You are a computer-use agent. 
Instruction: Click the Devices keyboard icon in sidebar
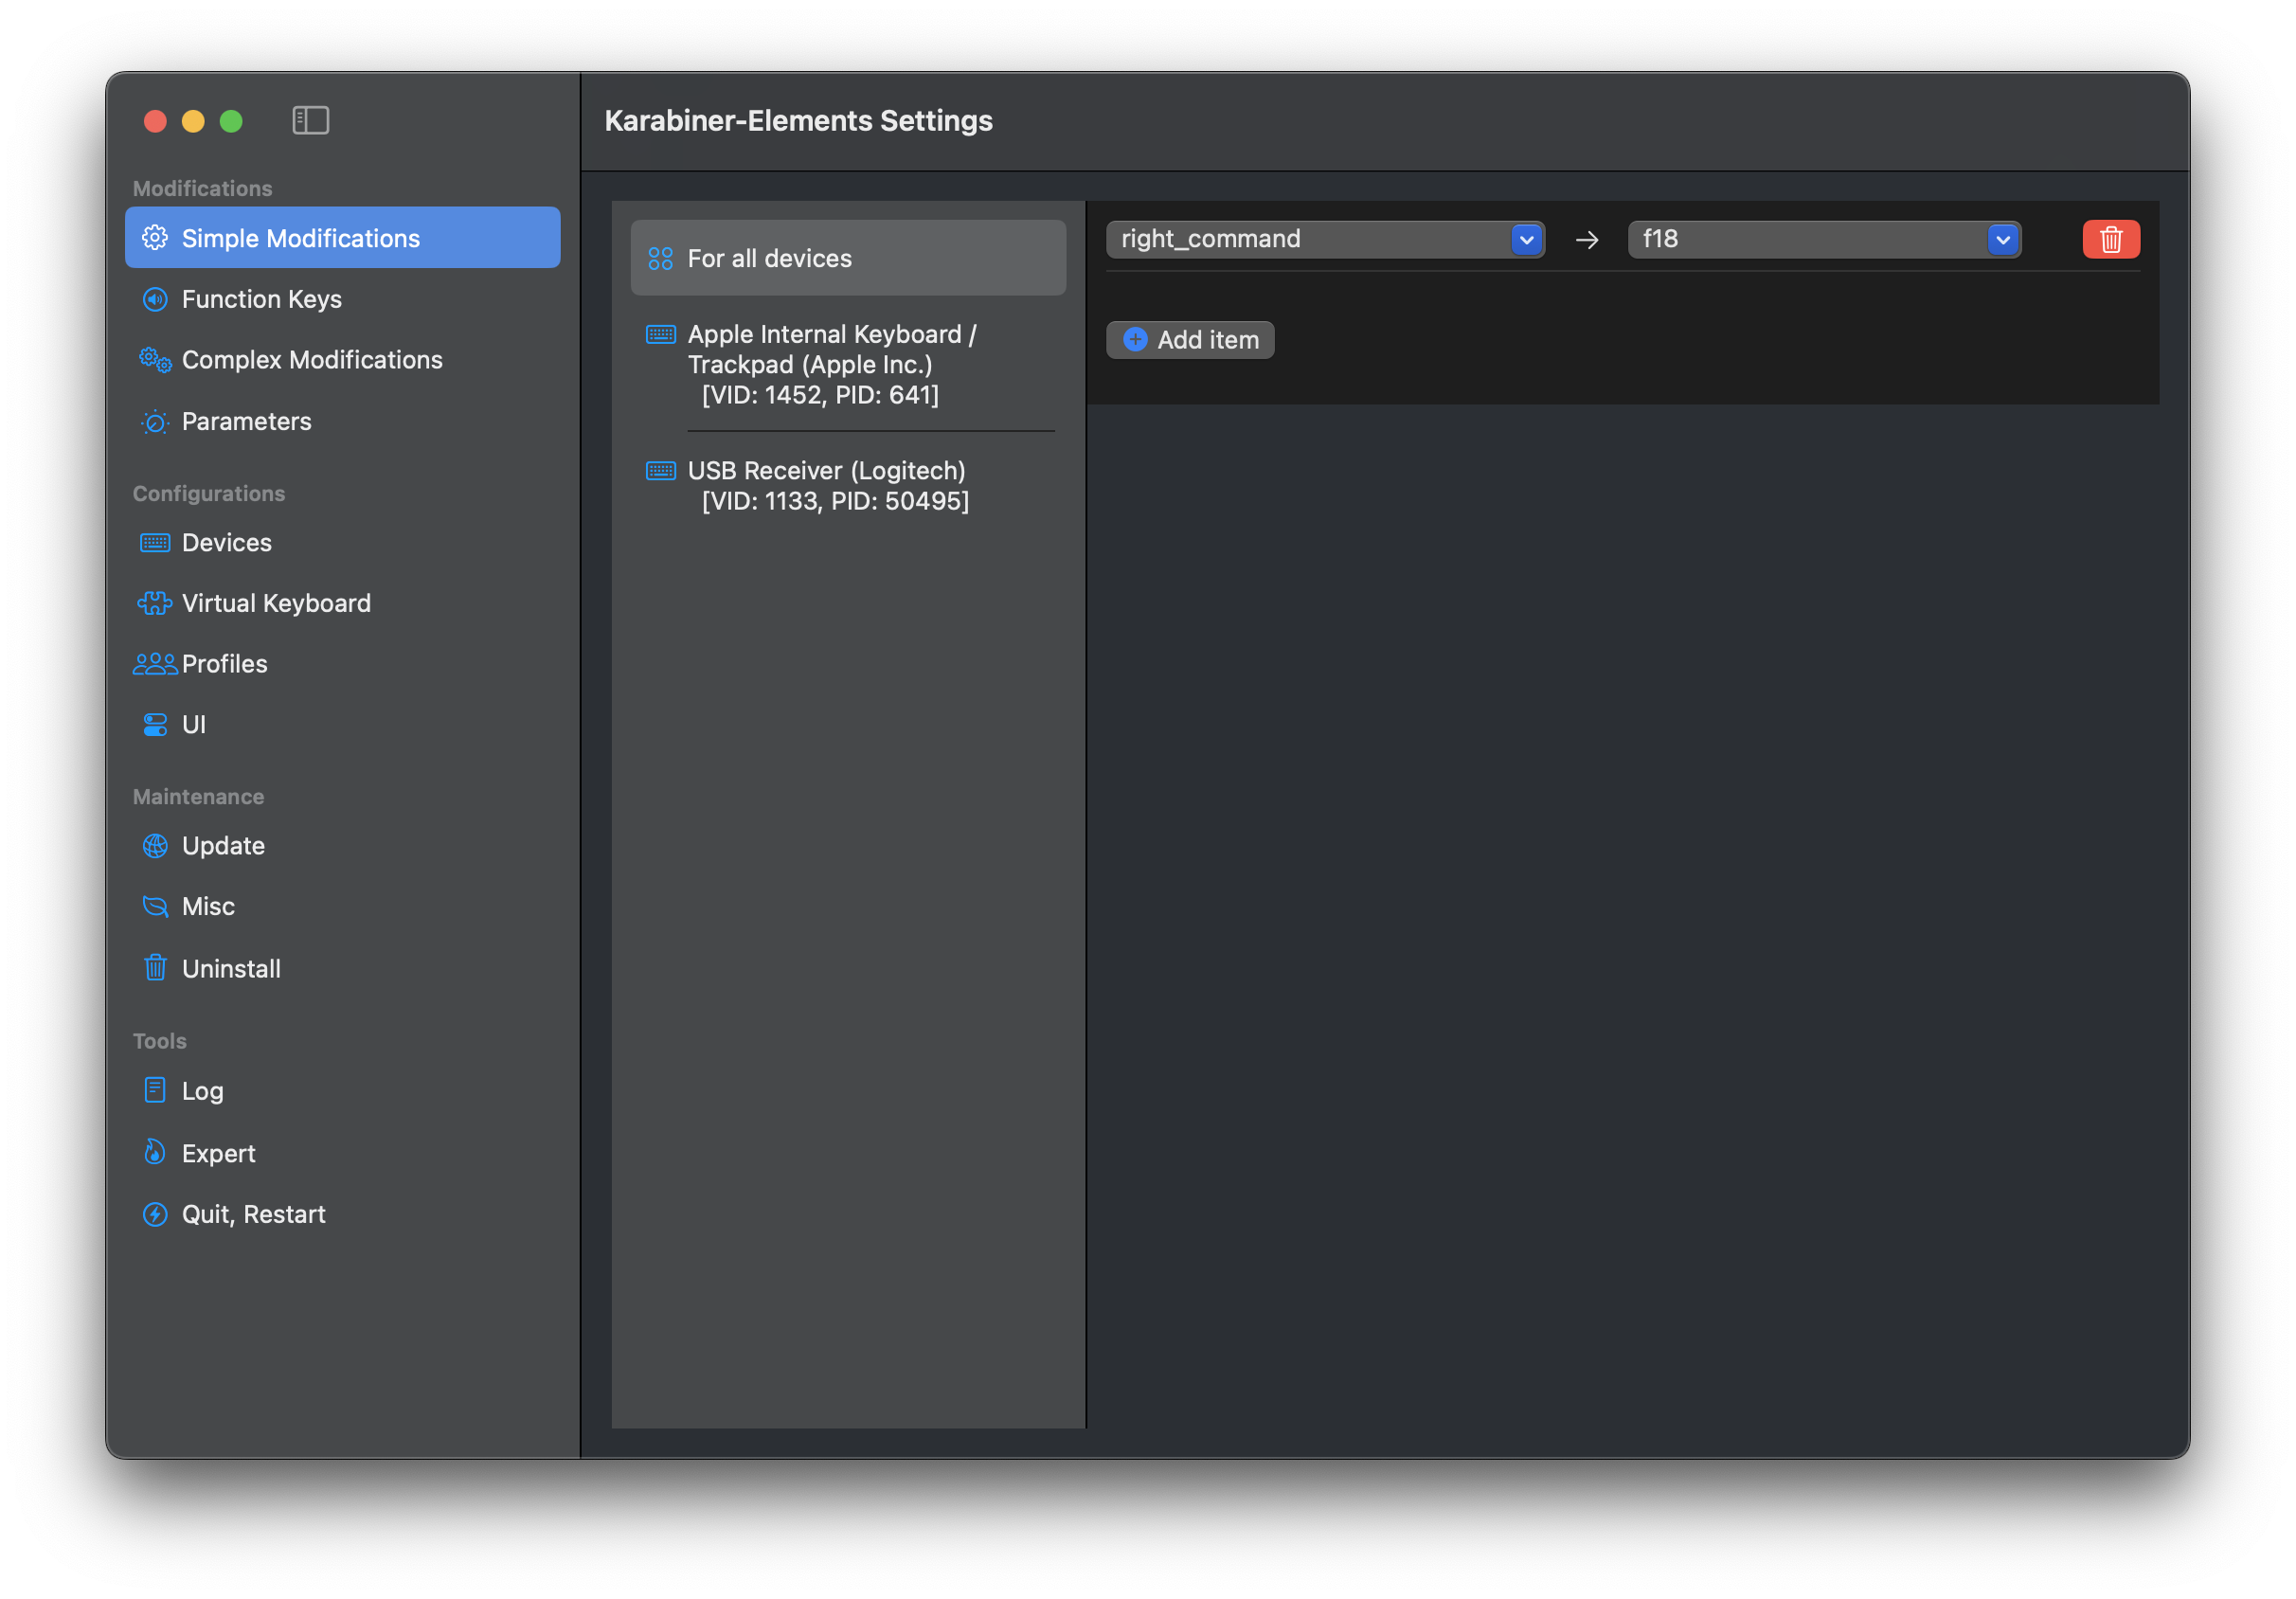click(x=155, y=543)
